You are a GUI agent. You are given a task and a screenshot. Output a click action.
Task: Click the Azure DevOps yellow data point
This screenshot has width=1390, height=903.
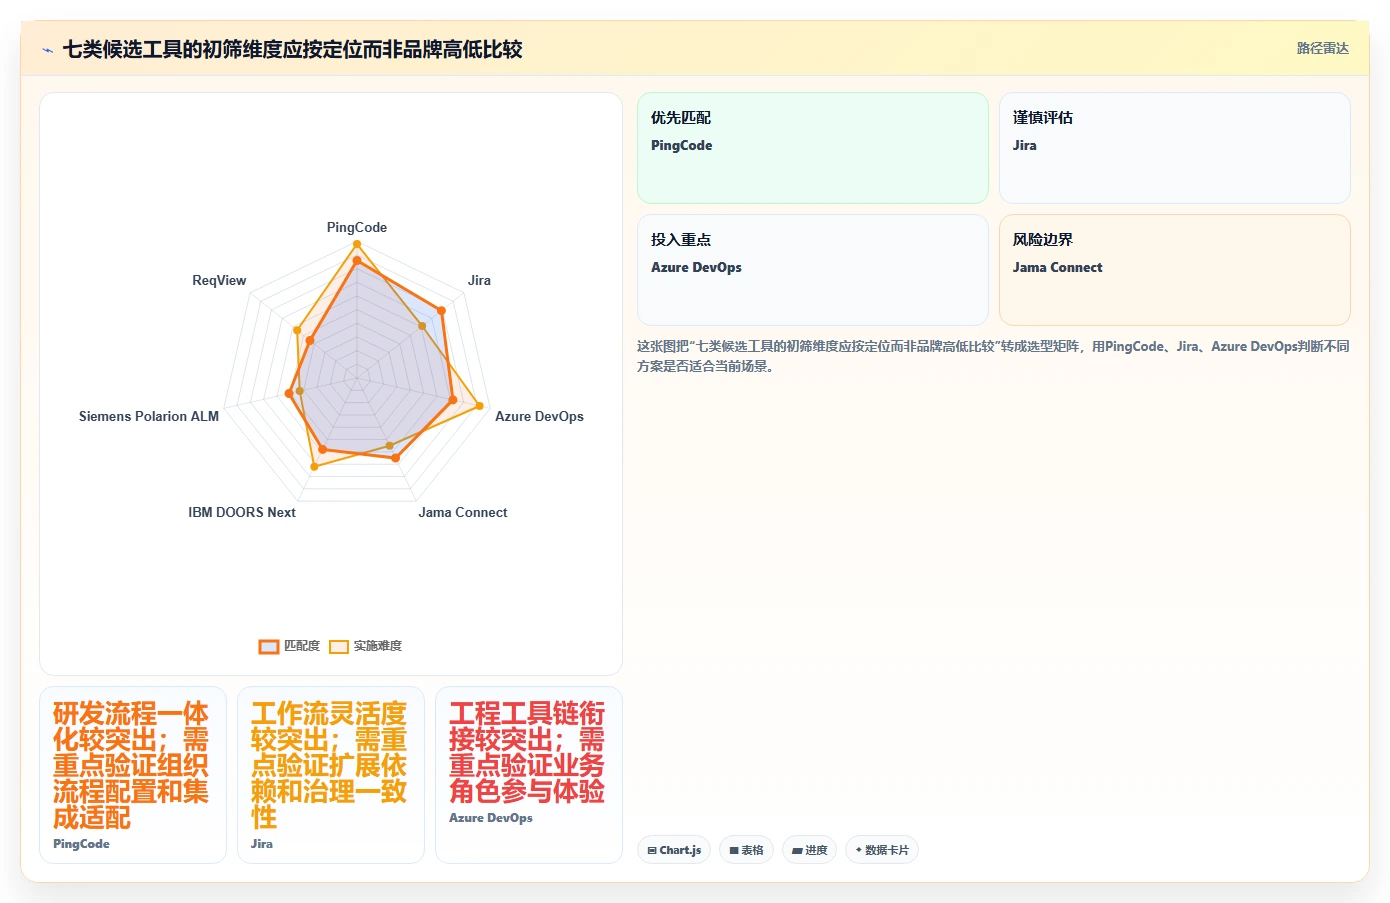[480, 406]
